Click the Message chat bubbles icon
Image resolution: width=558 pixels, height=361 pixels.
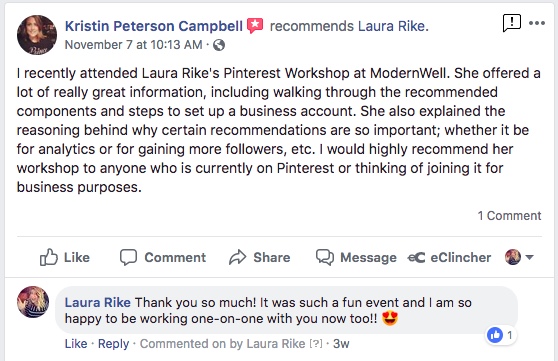[325, 257]
